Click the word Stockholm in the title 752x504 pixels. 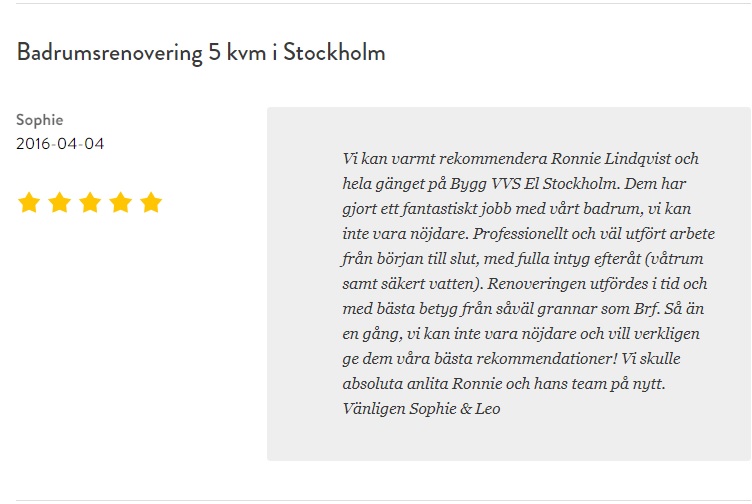334,52
